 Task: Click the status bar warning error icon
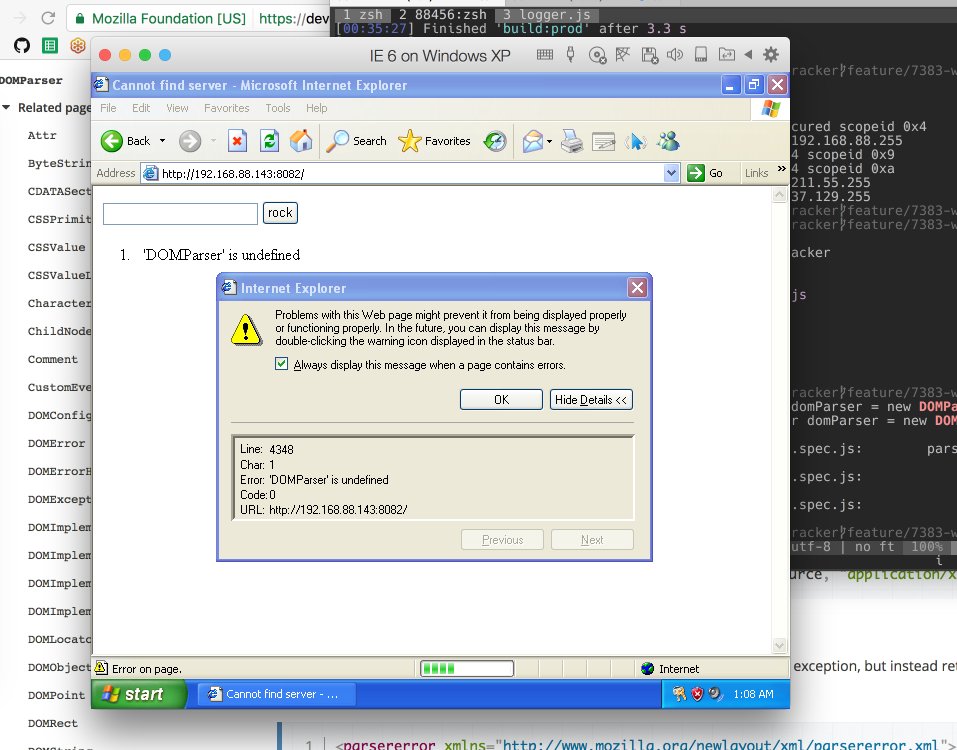click(101, 668)
